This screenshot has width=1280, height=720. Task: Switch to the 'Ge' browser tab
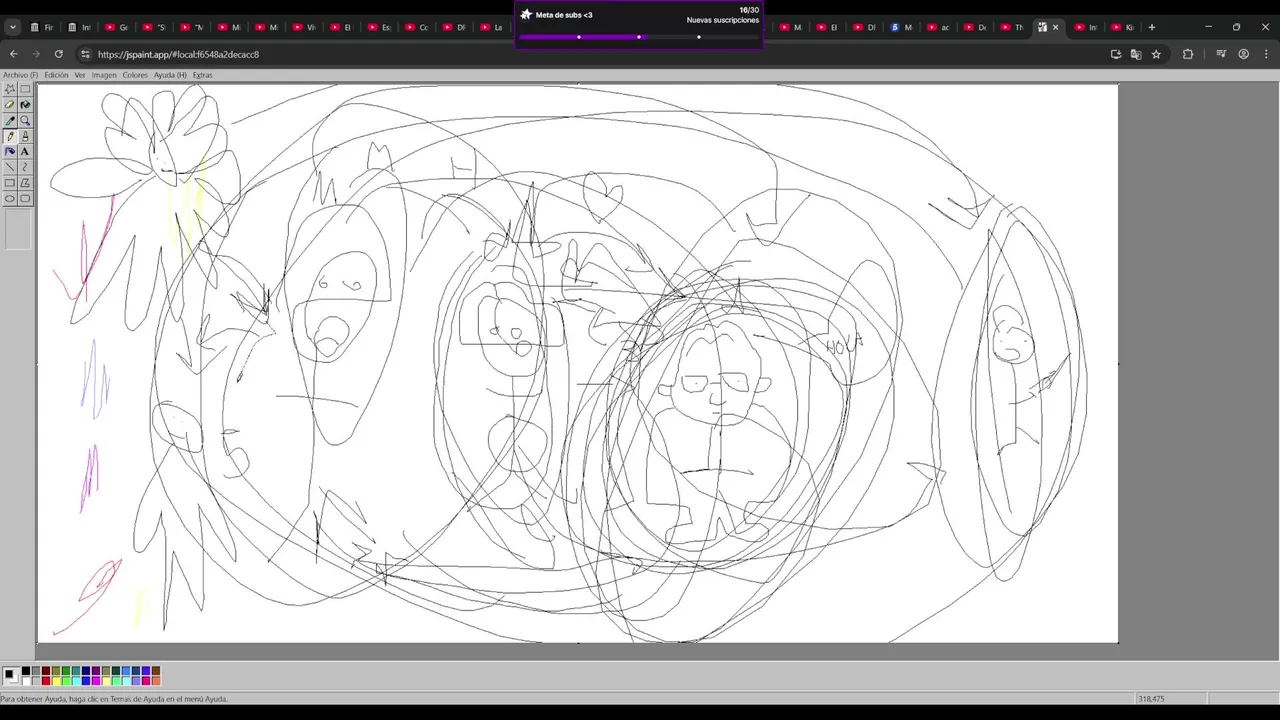click(117, 27)
